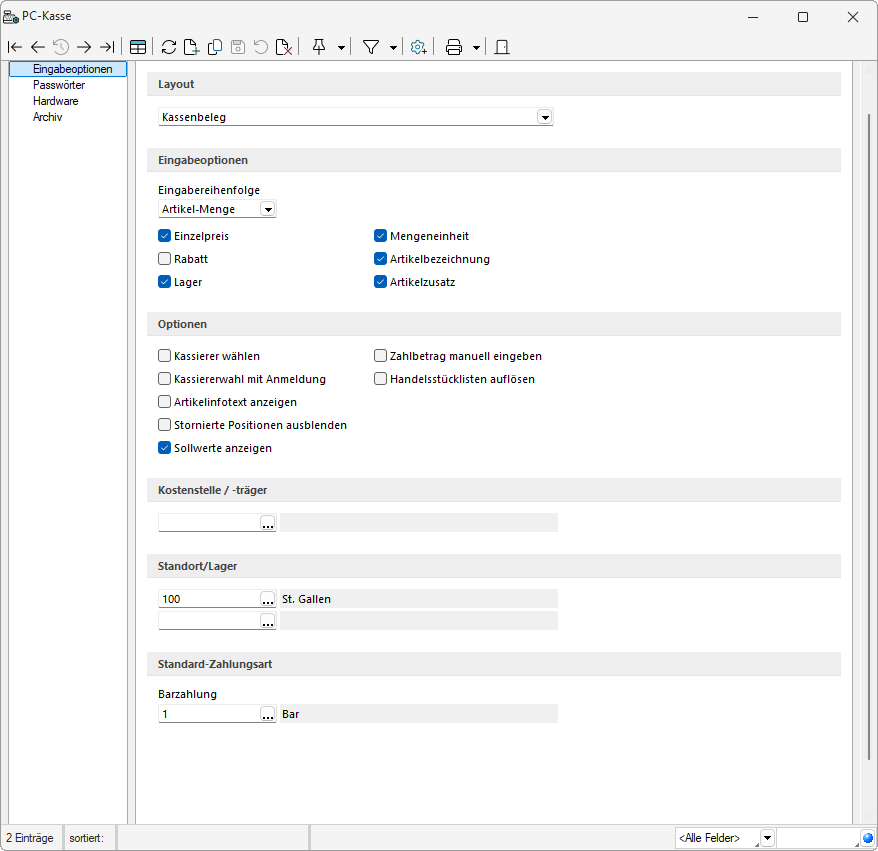Screen dimensions: 878x851
Task: Tick the Kassierer wählen checkbox
Action: click(165, 356)
